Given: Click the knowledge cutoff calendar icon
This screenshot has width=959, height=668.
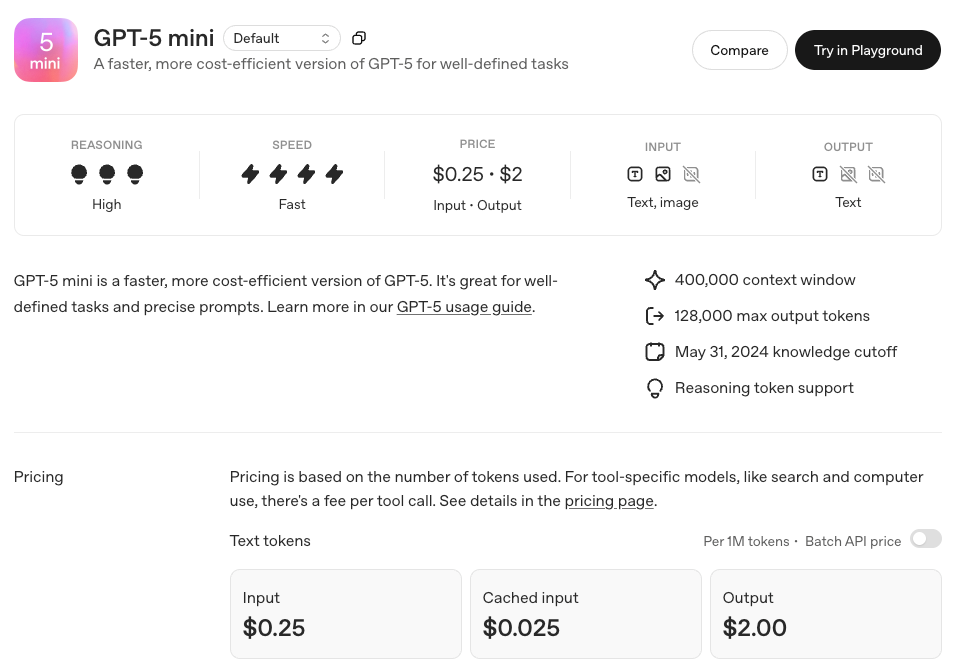Looking at the screenshot, I should [x=655, y=352].
